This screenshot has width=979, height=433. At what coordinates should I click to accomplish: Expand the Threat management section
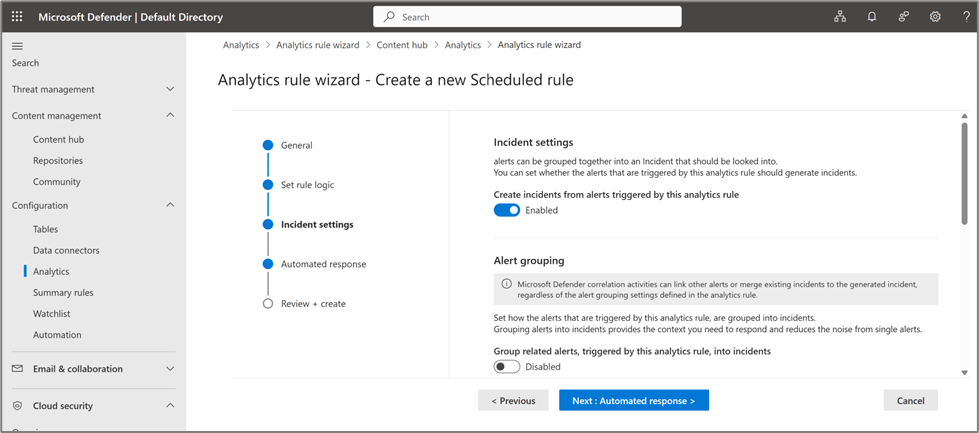tap(170, 90)
